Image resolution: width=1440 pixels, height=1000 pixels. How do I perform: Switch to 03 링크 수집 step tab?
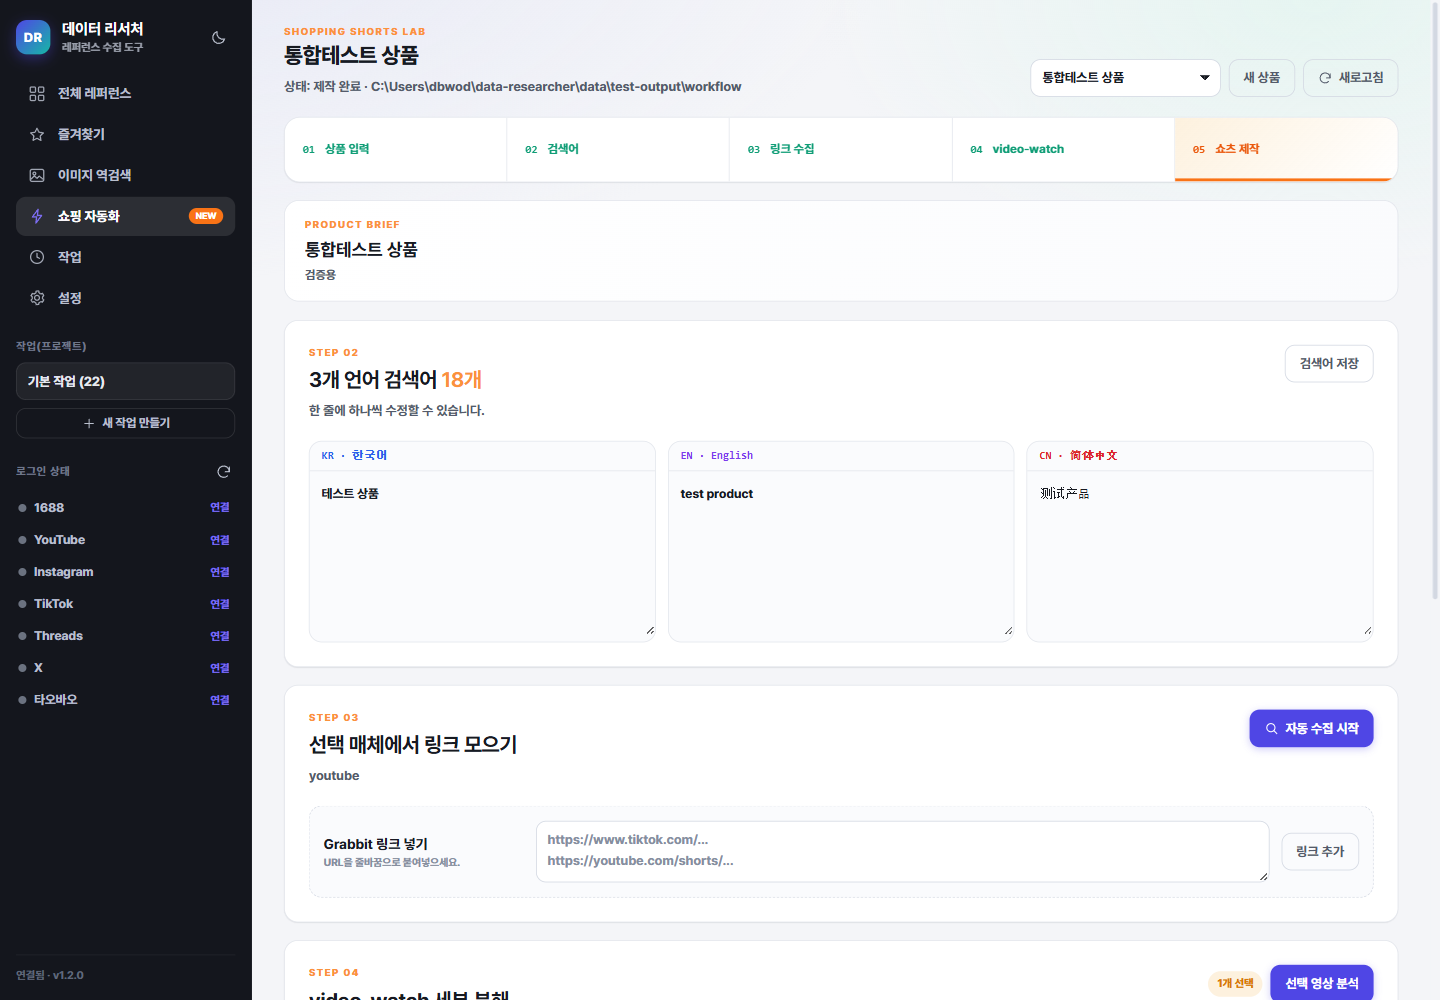pos(841,149)
